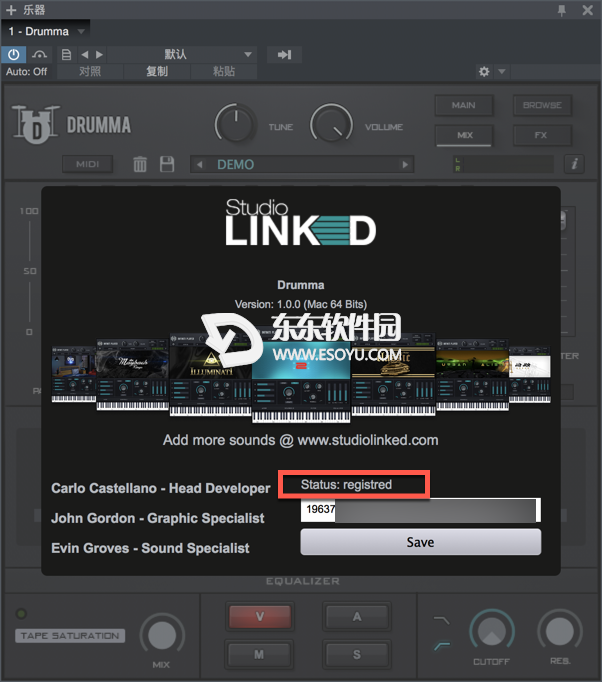This screenshot has height=682, width=602.
Task: Switch to the BROWSE tab
Action: 542,105
